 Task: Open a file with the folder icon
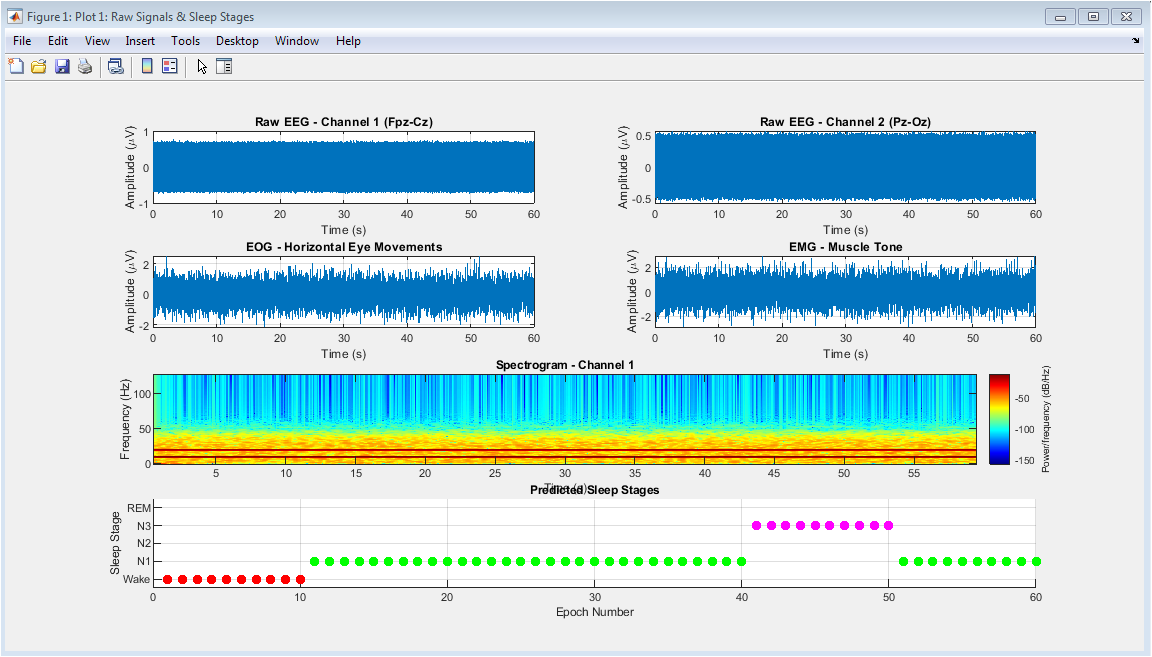39,67
